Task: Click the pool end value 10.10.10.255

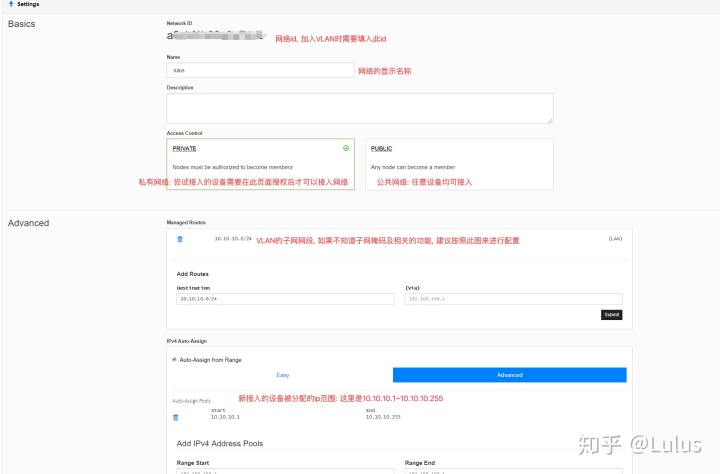Action: [x=383, y=417]
